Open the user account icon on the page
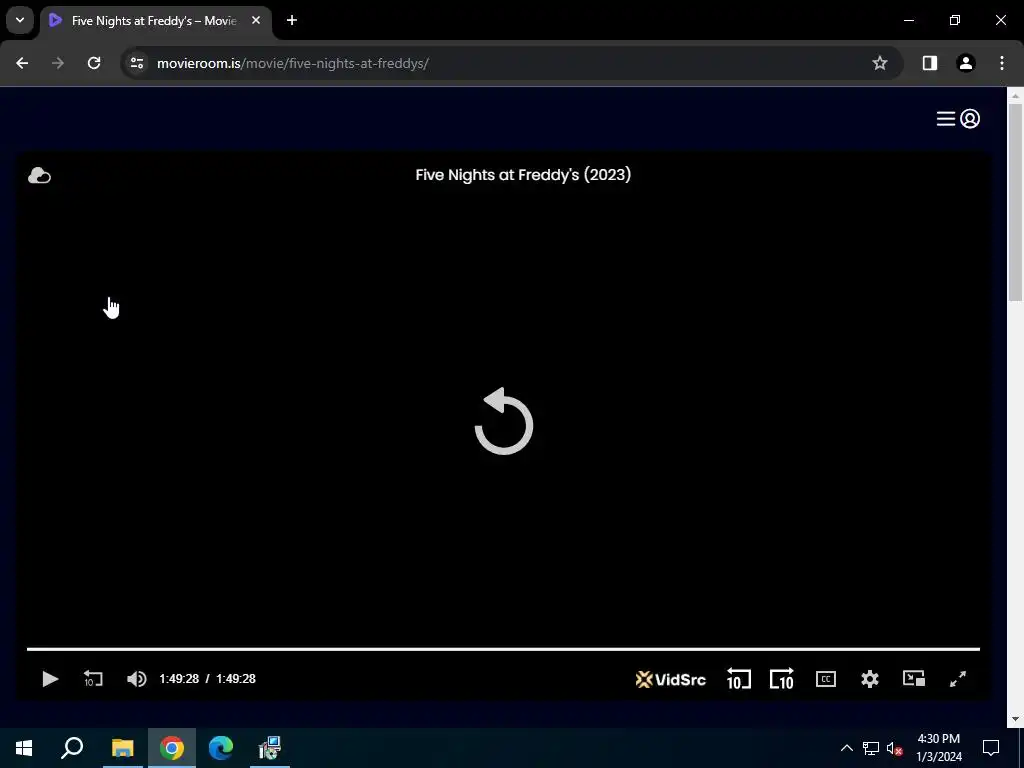This screenshot has width=1024, height=768. coord(970,119)
